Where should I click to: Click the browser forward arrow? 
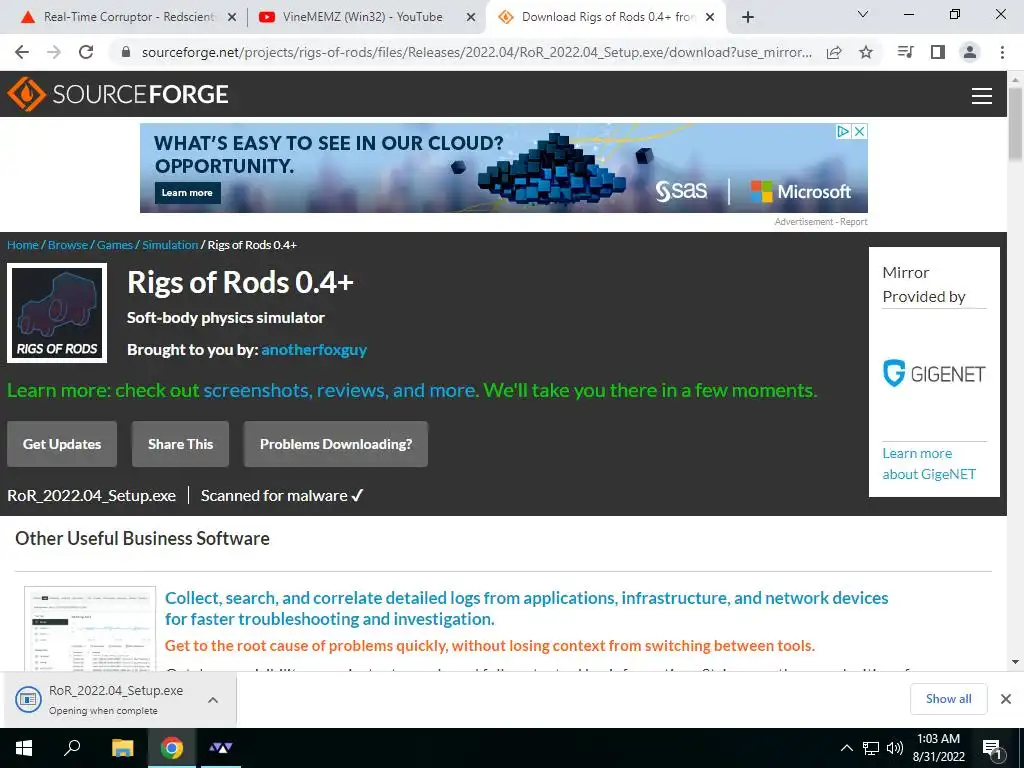(54, 52)
